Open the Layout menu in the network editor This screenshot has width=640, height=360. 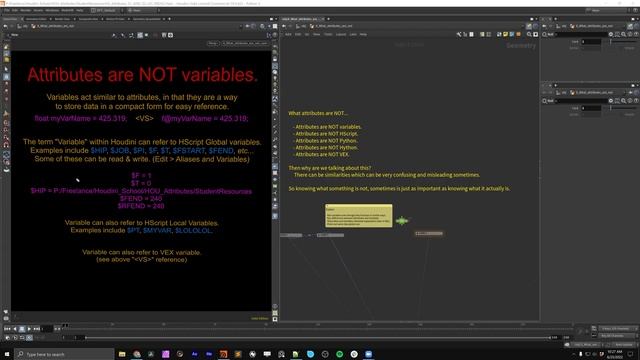[x=341, y=35]
